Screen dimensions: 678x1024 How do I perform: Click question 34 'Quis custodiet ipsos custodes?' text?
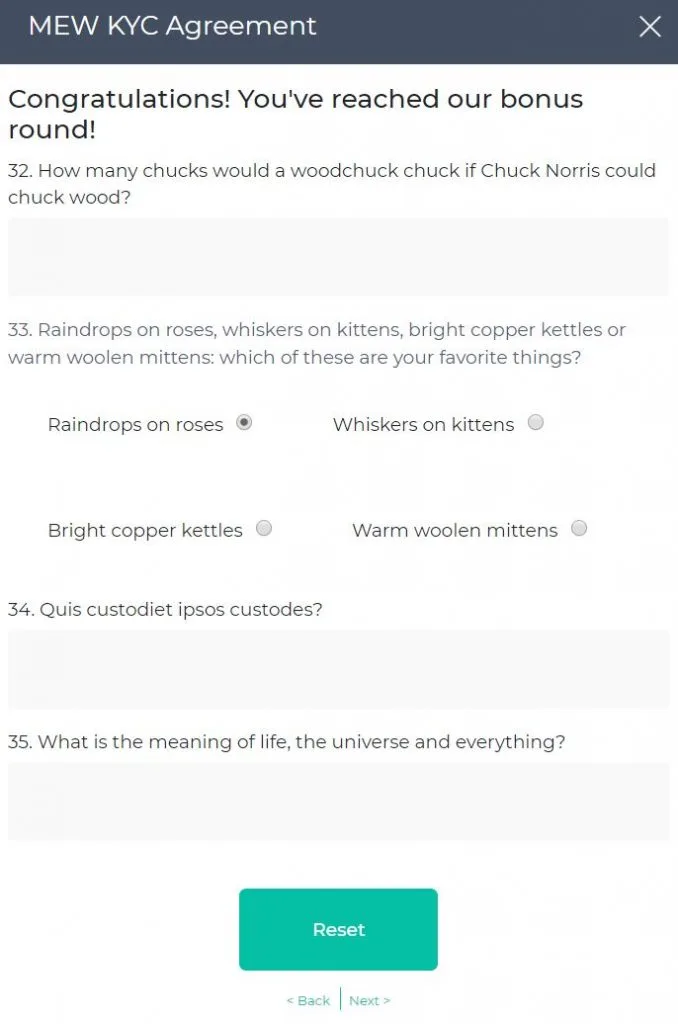coord(165,609)
